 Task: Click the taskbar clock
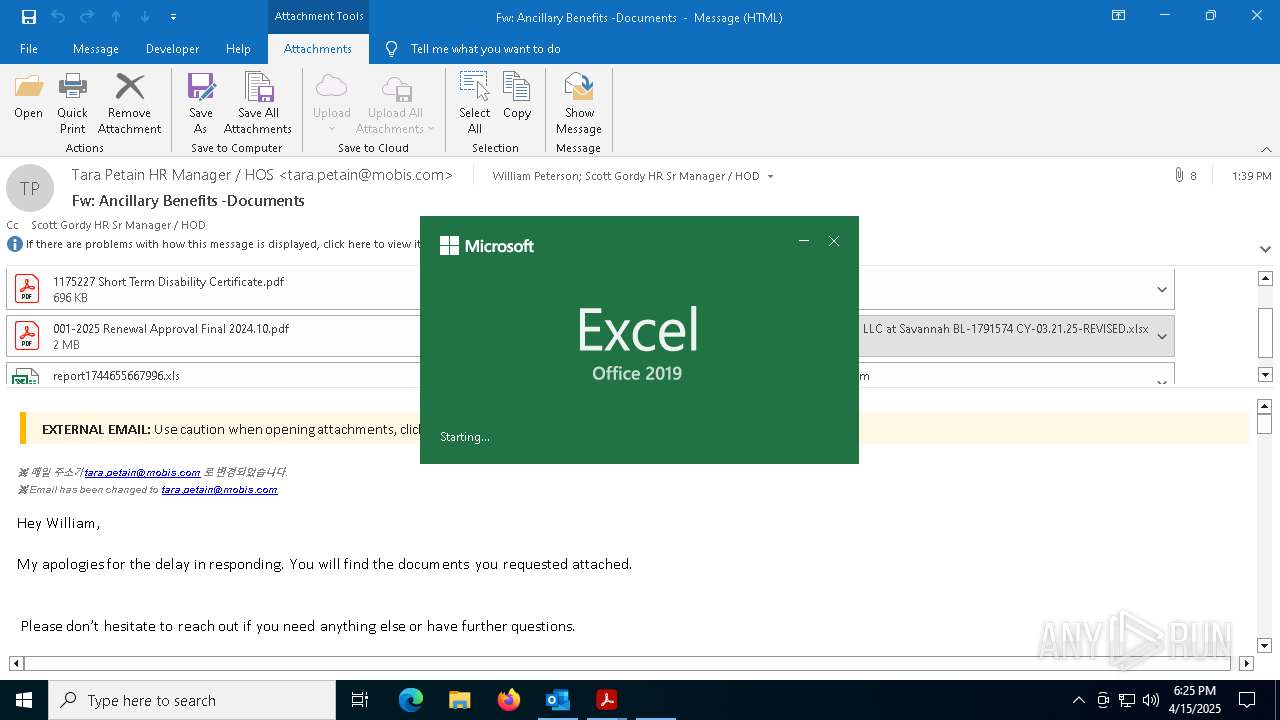pos(1195,700)
